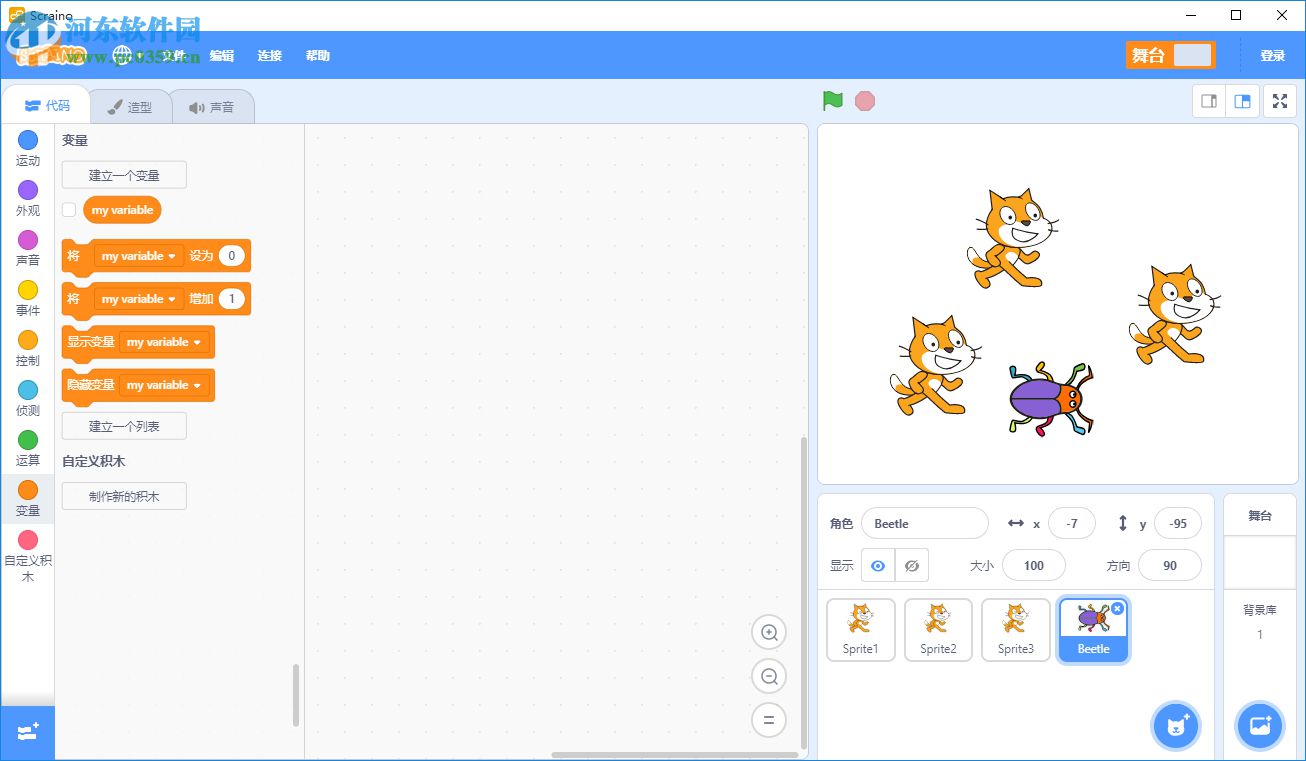The image size is (1306, 761).
Task: Open the 连接 menu
Action: pyautogui.click(x=269, y=56)
